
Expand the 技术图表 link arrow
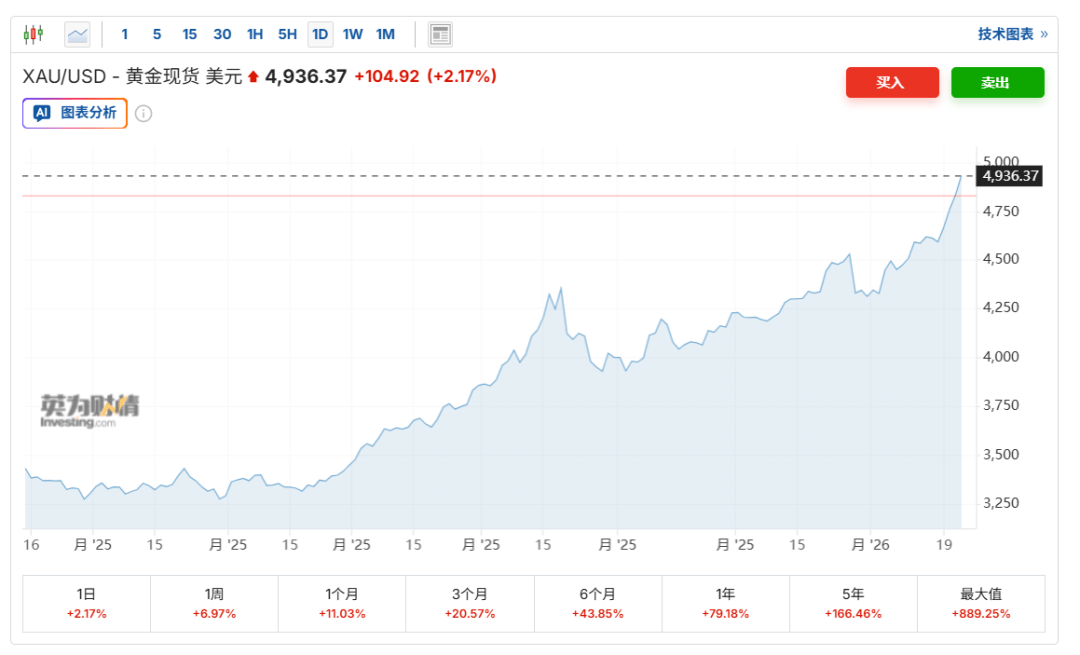[x=1044, y=34]
